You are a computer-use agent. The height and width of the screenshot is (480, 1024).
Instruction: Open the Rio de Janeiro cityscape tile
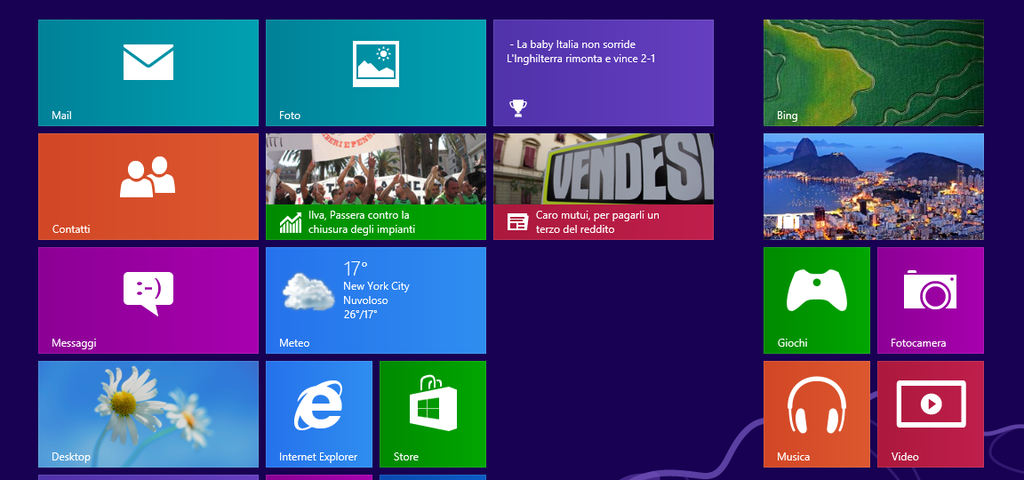(873, 187)
